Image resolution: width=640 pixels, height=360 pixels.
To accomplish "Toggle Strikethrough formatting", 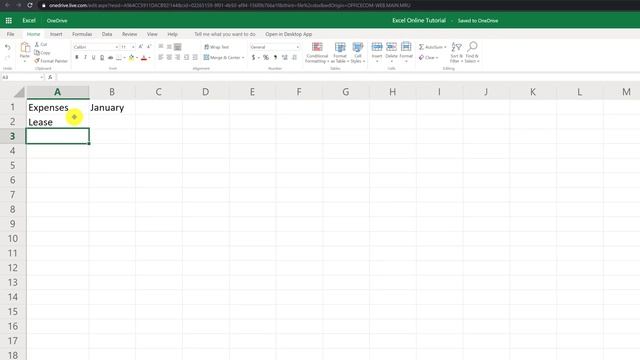I will [x=111, y=58].
